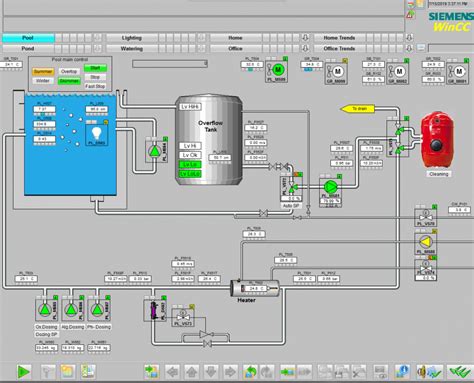Open the GR_M002 fan motor faceplate
474x383 pixels.
398,72
